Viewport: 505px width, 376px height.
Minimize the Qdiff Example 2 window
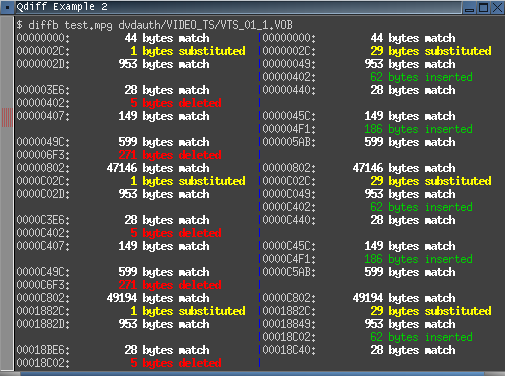[469, 8]
